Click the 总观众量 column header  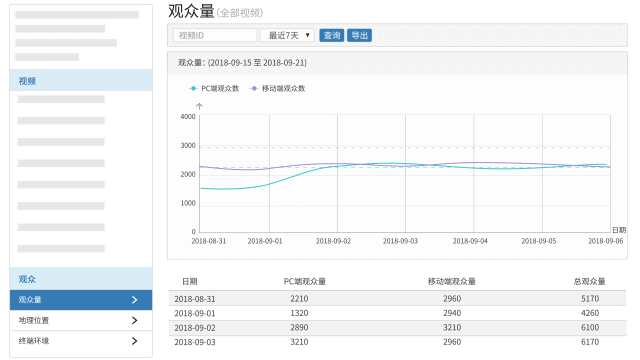coord(589,282)
